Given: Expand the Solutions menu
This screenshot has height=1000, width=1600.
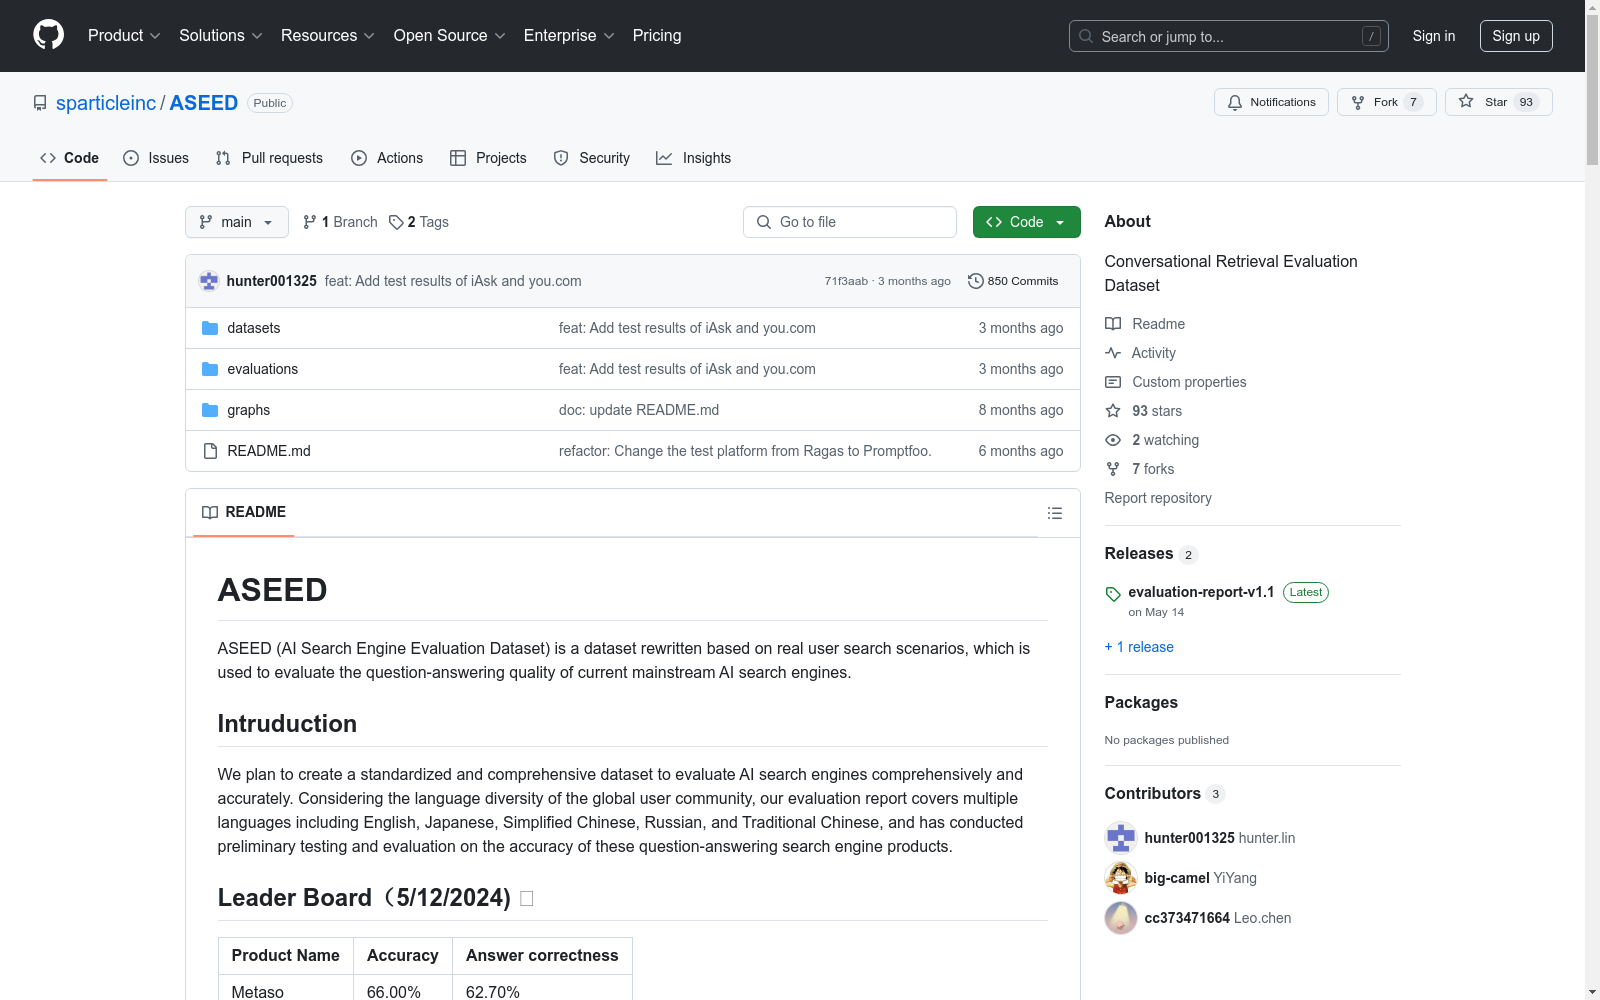Looking at the screenshot, I should (221, 36).
